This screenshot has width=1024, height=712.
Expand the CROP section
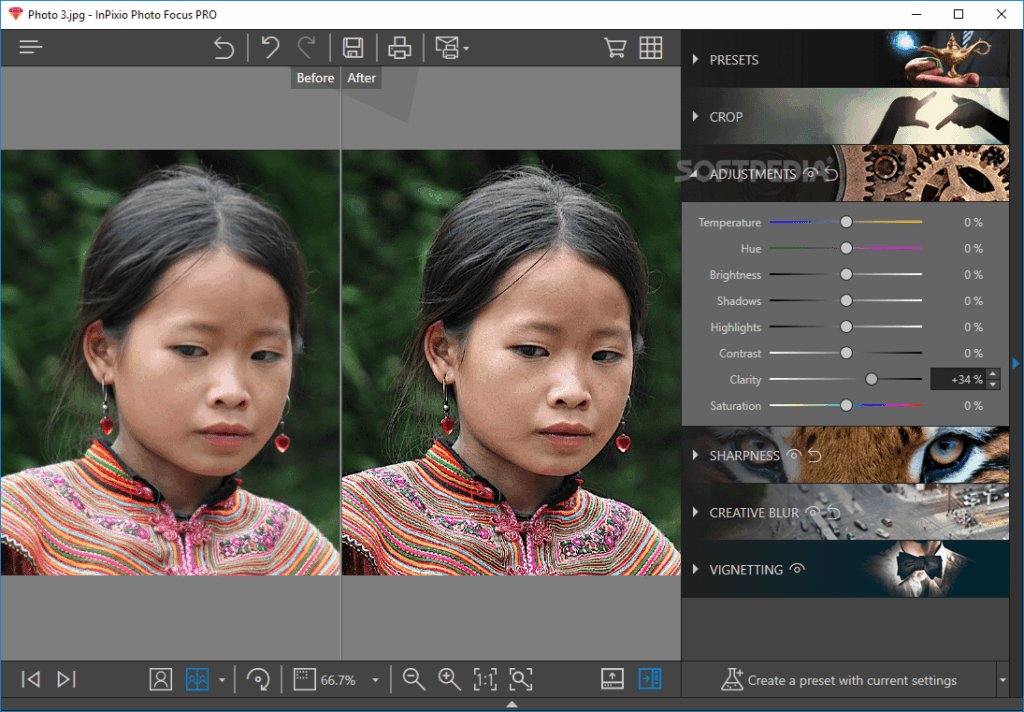[696, 116]
